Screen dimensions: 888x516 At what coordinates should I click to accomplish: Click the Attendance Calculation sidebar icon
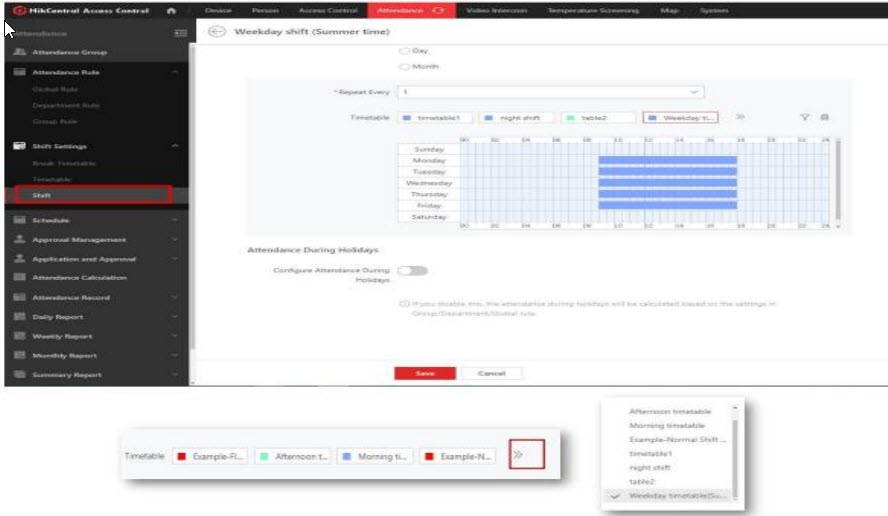(19, 277)
